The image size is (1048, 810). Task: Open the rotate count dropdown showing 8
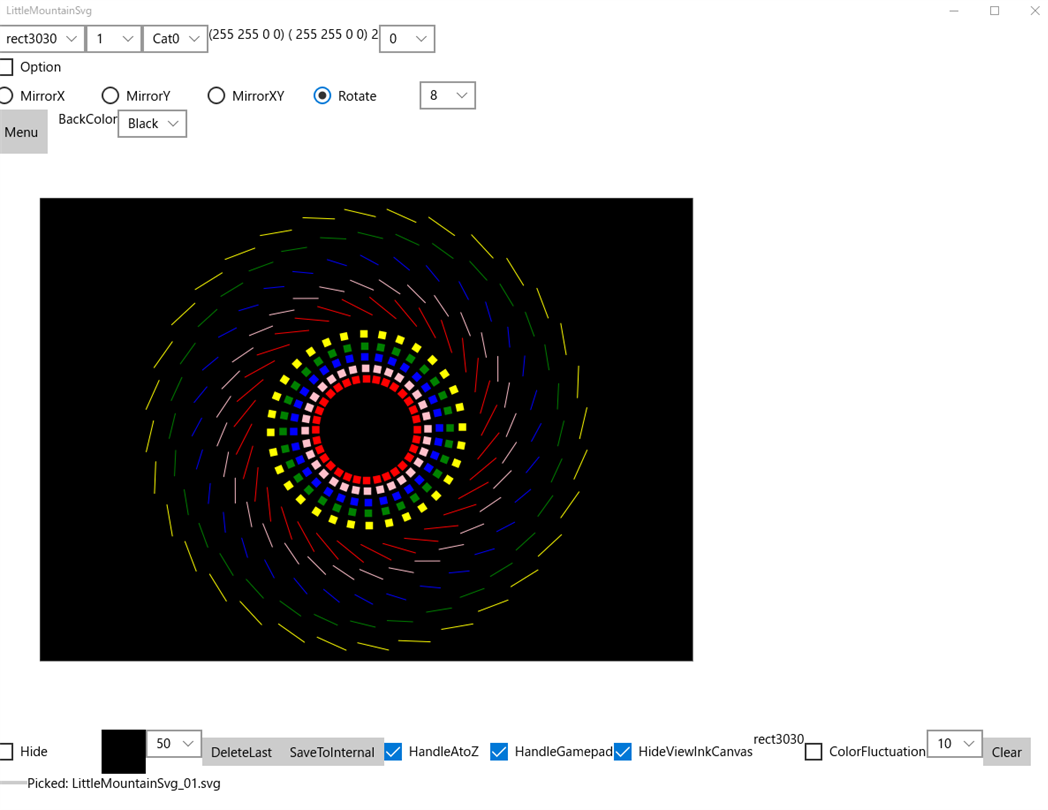pyautogui.click(x=447, y=96)
